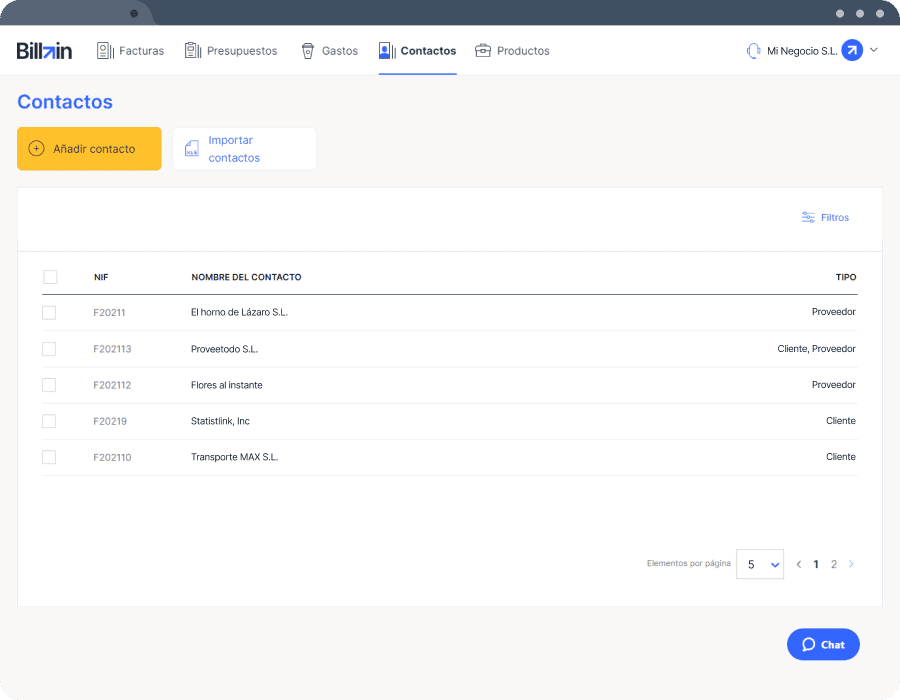Toggle the select-all checkbox in table header
The image size is (900, 700).
(x=51, y=277)
